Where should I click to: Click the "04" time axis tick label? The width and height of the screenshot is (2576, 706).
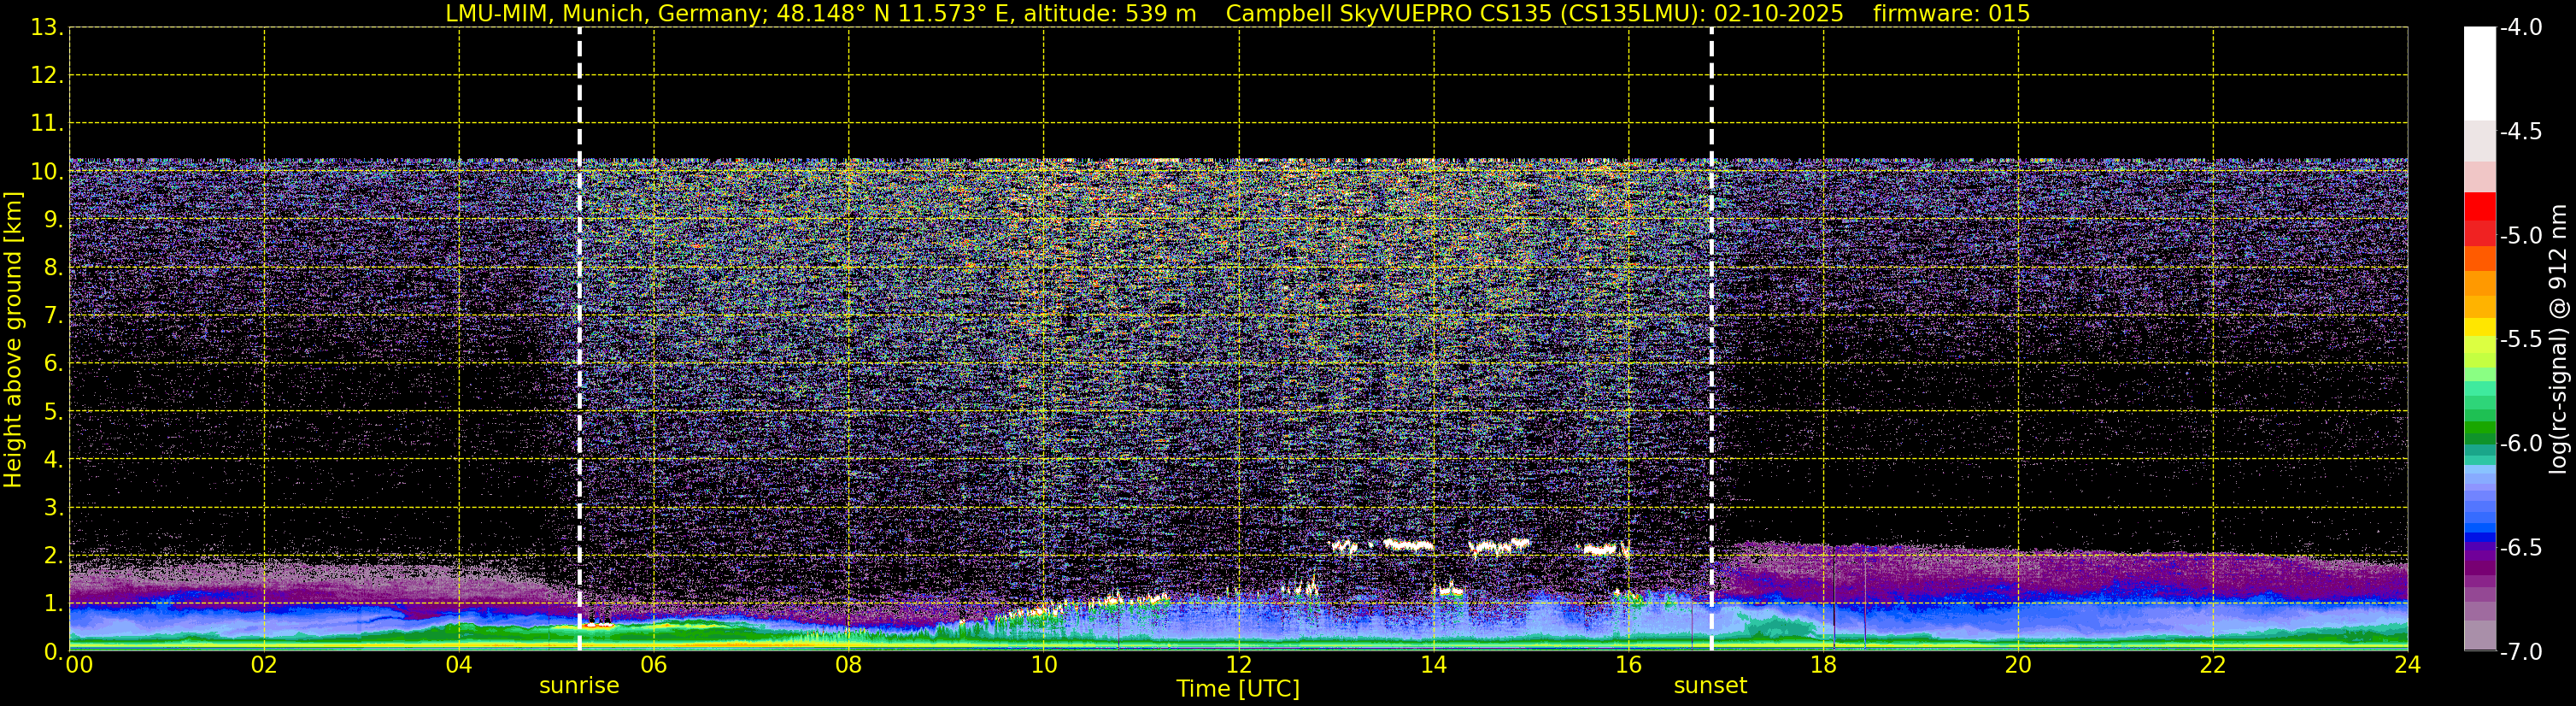click(x=459, y=665)
